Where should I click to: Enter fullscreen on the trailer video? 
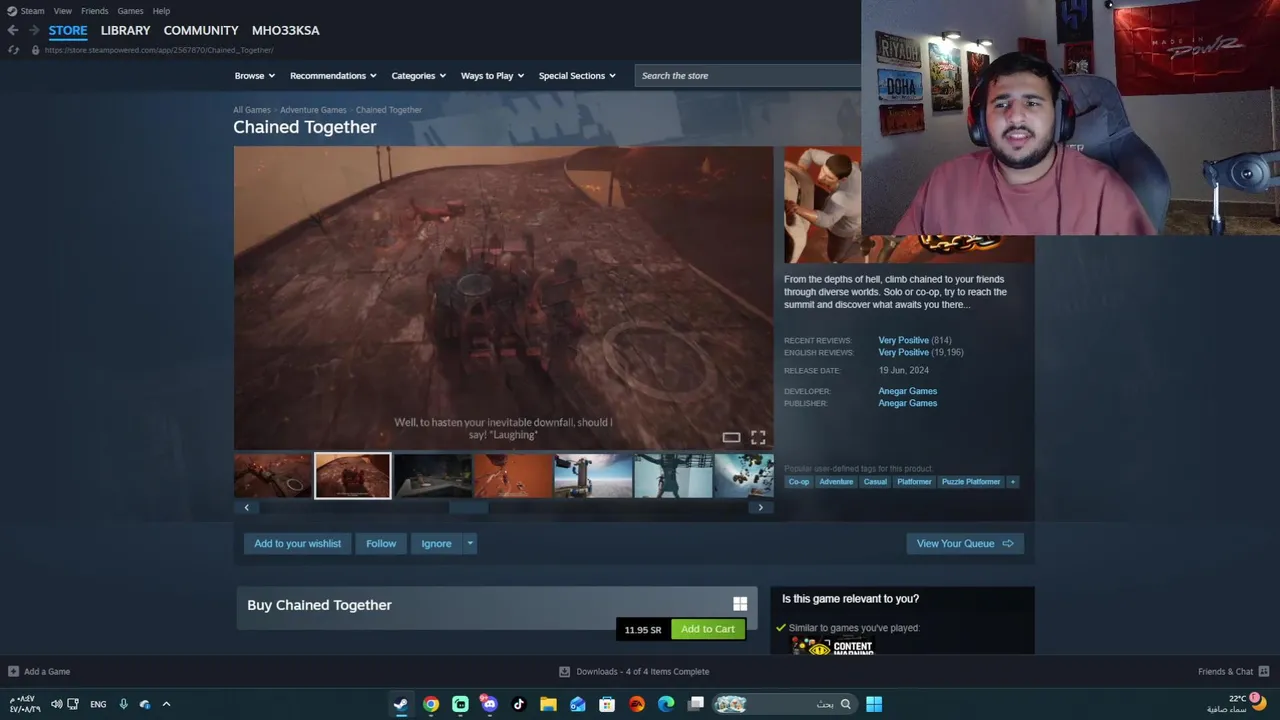click(758, 437)
